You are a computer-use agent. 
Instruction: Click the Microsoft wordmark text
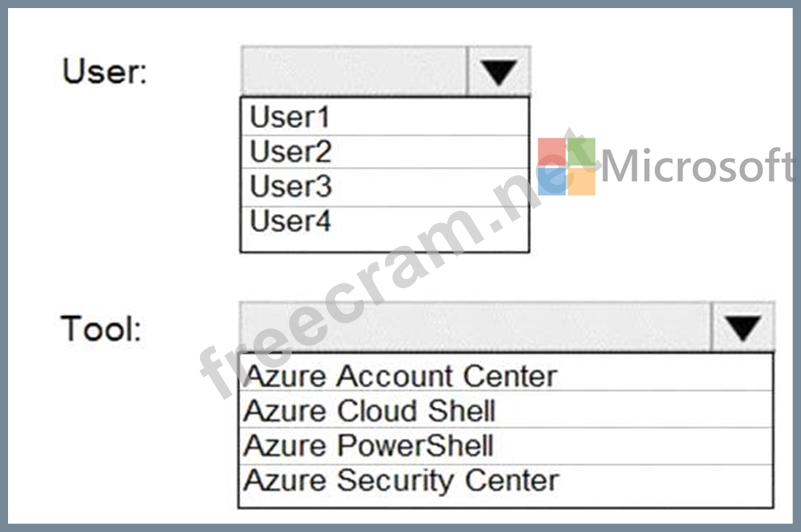click(x=698, y=165)
